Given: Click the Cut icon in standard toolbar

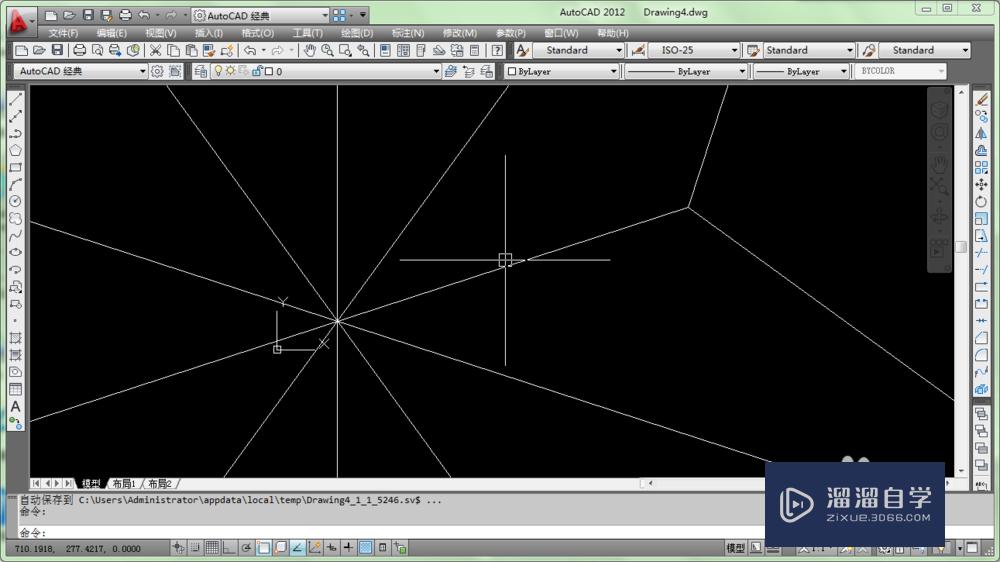Looking at the screenshot, I should pos(155,50).
